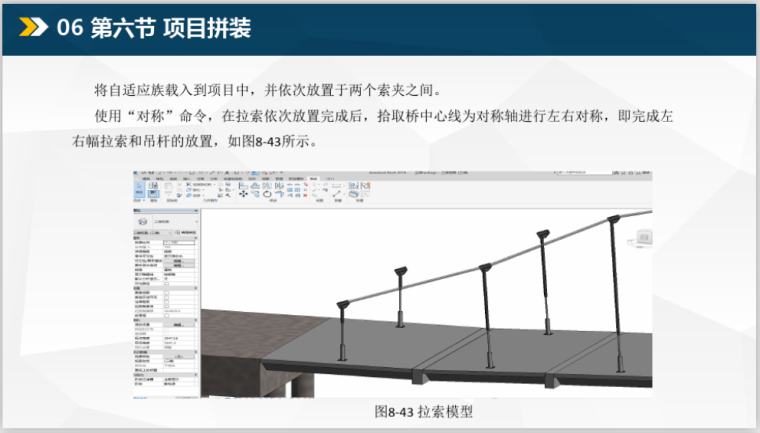Switch to the active Modify ribbon tab

point(313,178)
